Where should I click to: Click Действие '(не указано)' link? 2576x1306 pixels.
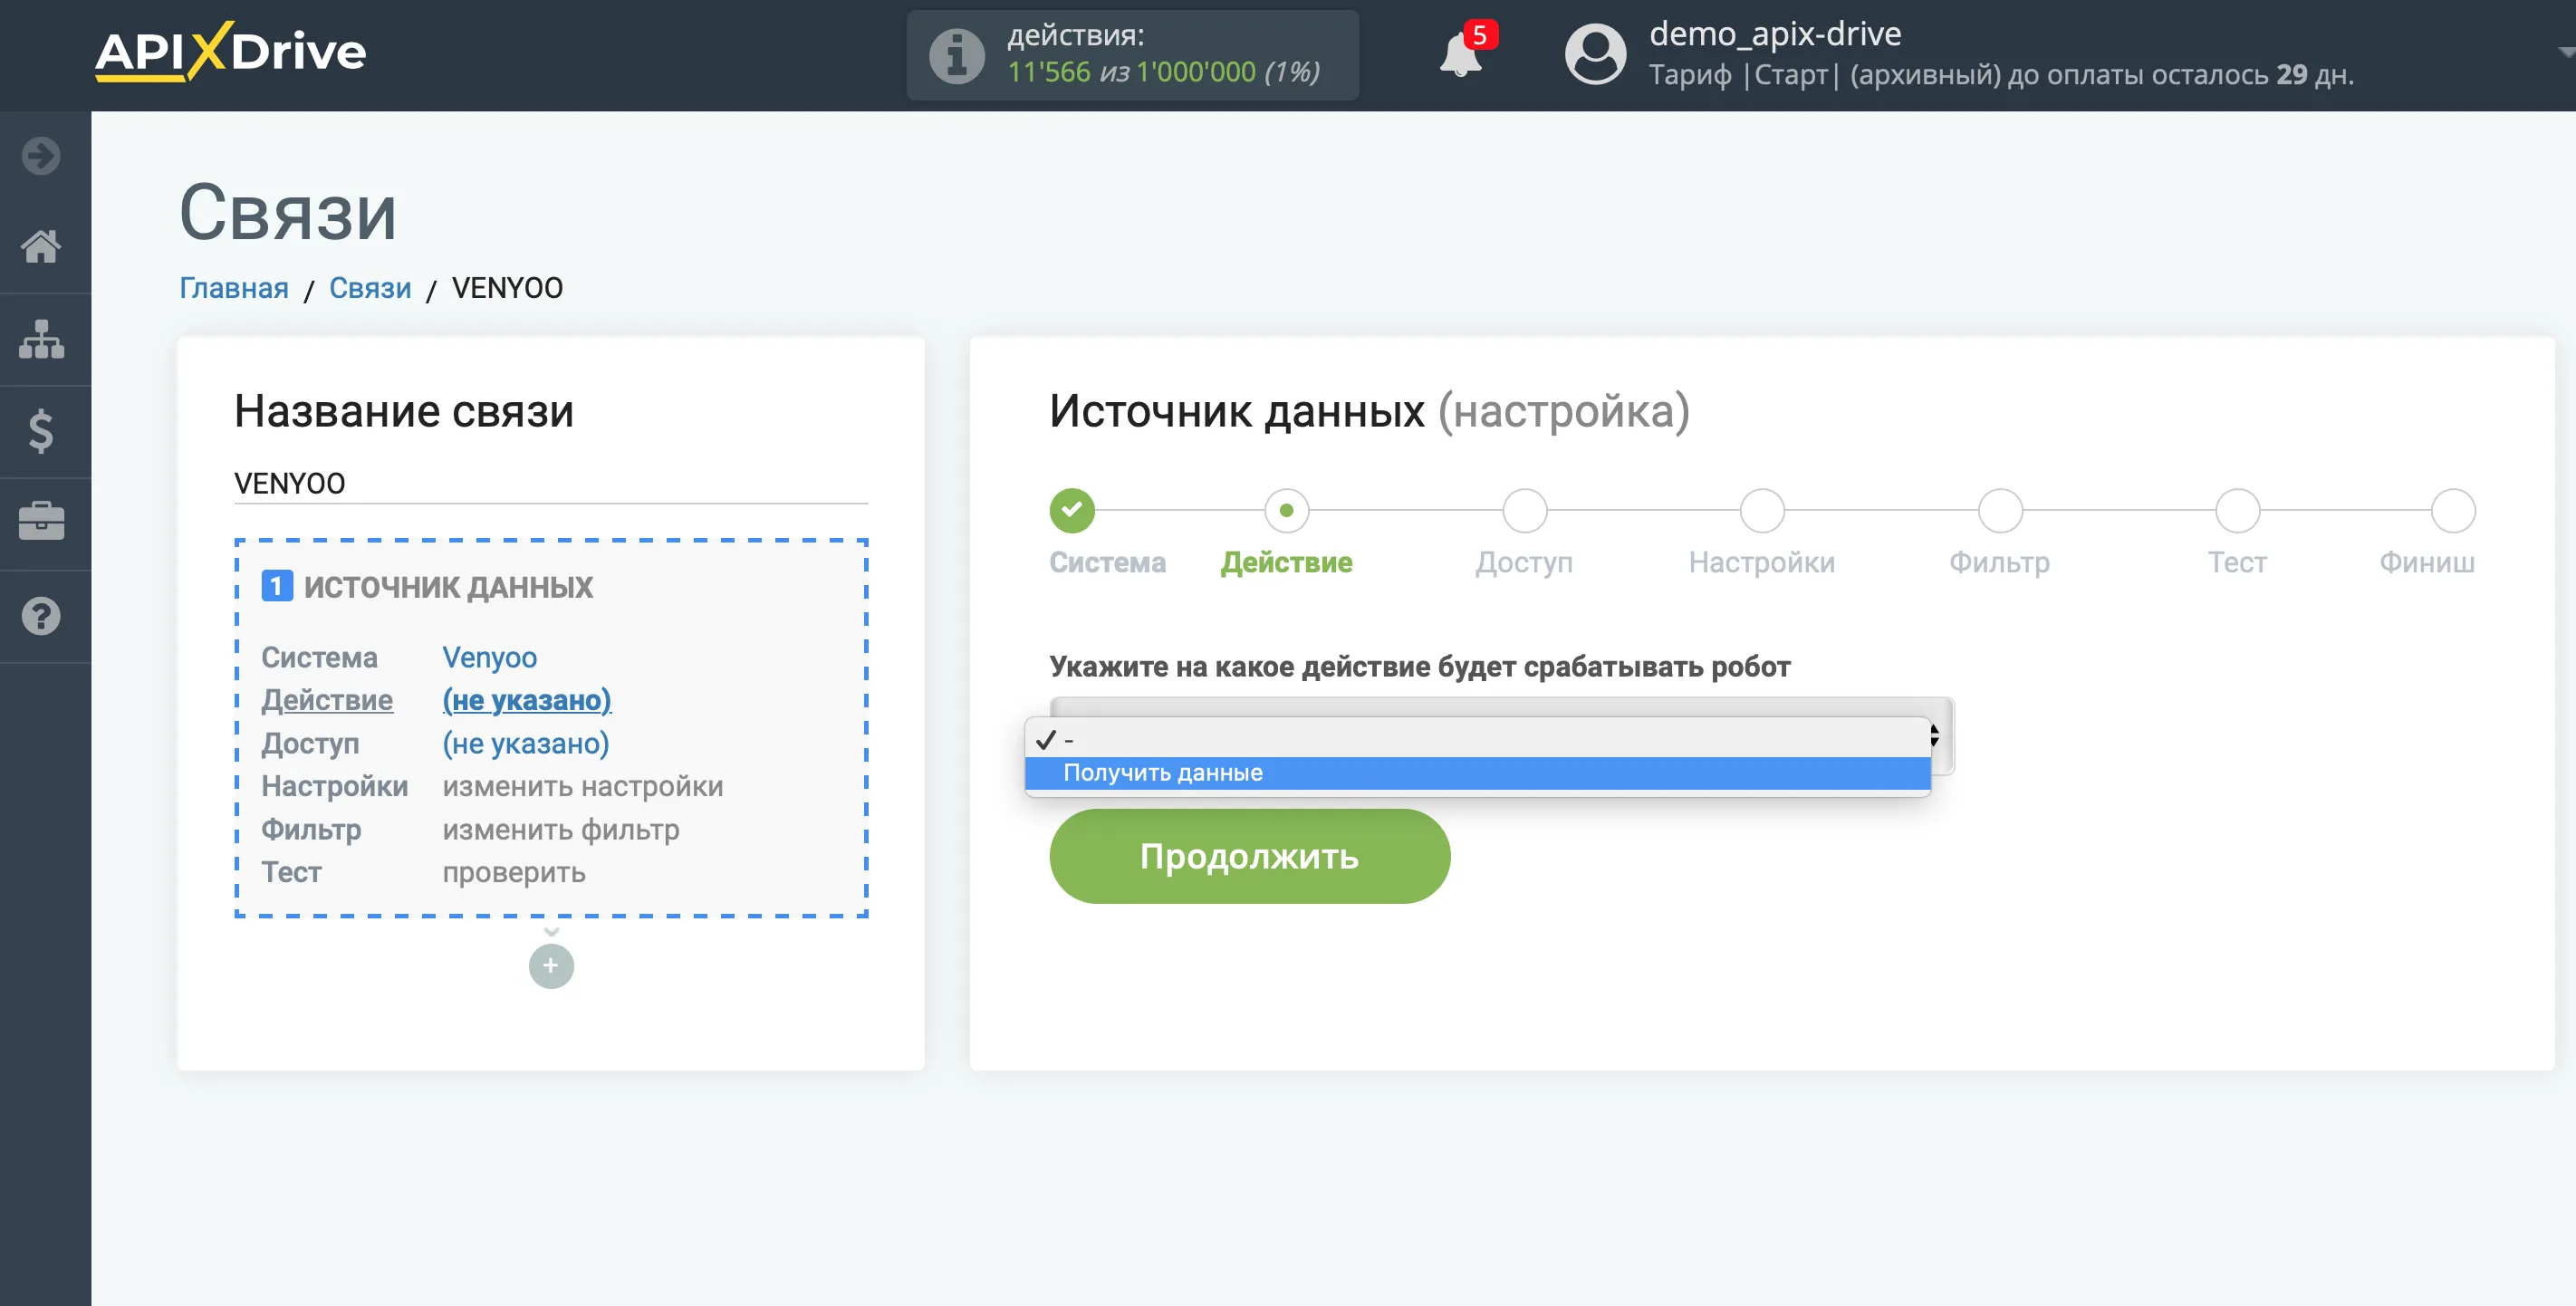coord(527,700)
